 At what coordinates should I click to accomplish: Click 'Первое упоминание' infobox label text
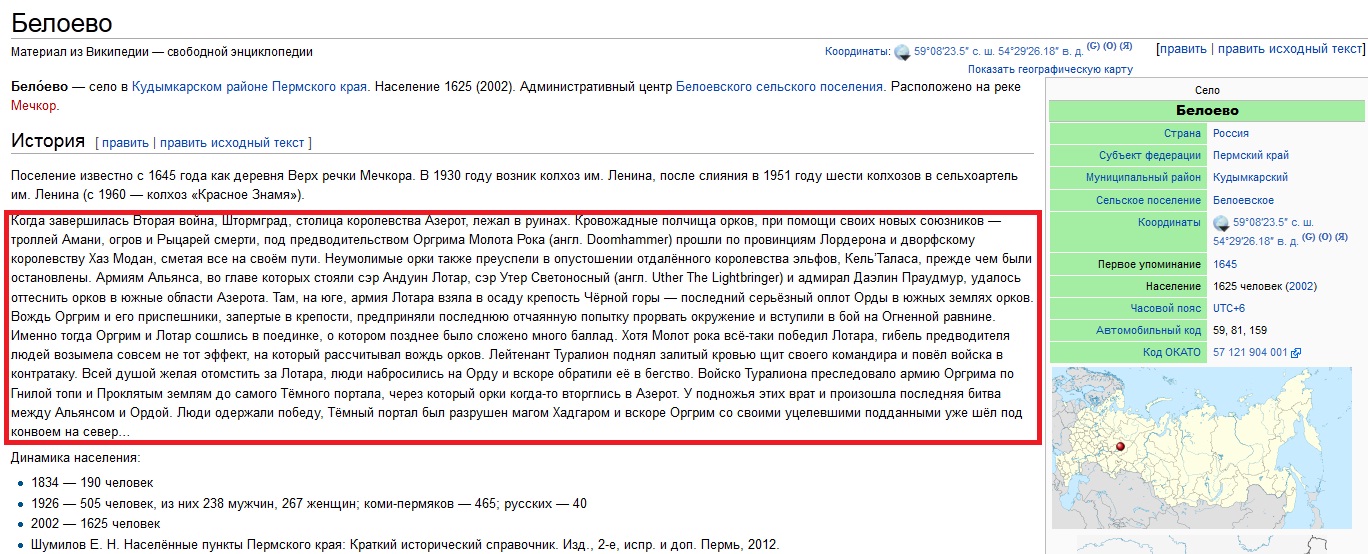click(x=1150, y=264)
